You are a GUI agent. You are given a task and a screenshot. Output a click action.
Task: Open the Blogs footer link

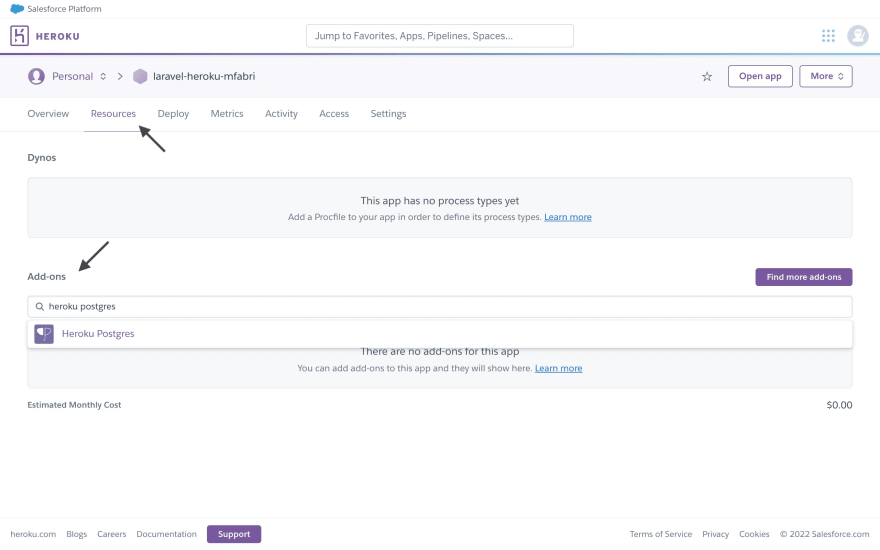pos(76,534)
